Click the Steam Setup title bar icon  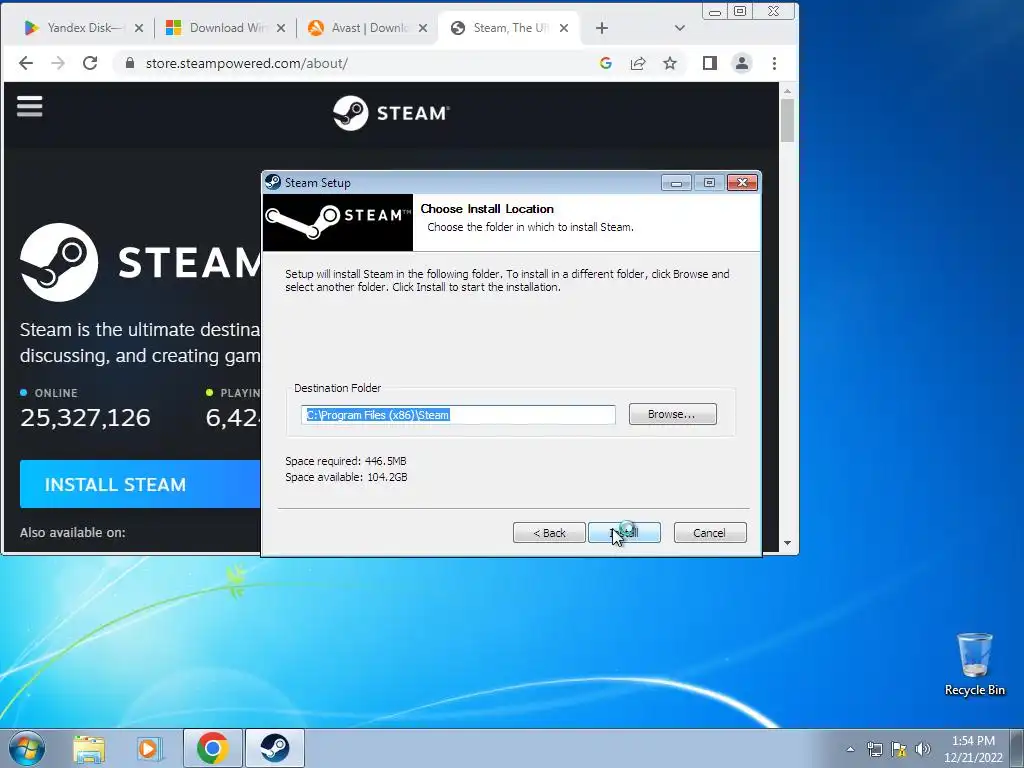(x=274, y=182)
